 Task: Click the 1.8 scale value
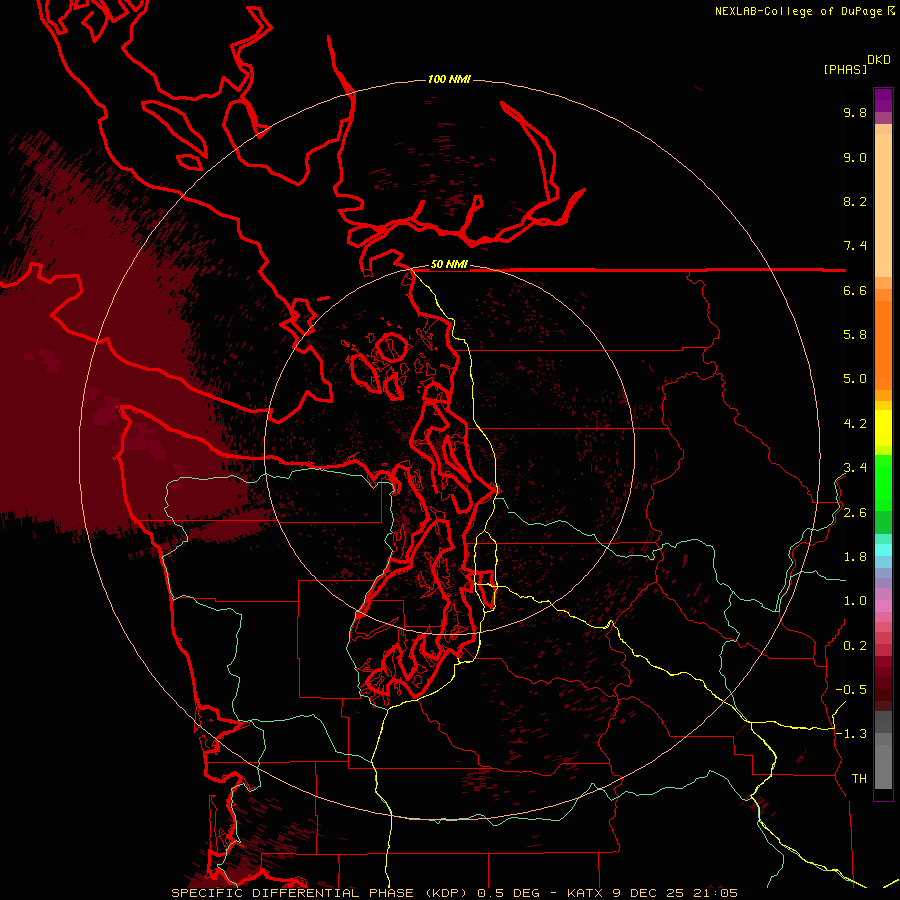(855, 557)
